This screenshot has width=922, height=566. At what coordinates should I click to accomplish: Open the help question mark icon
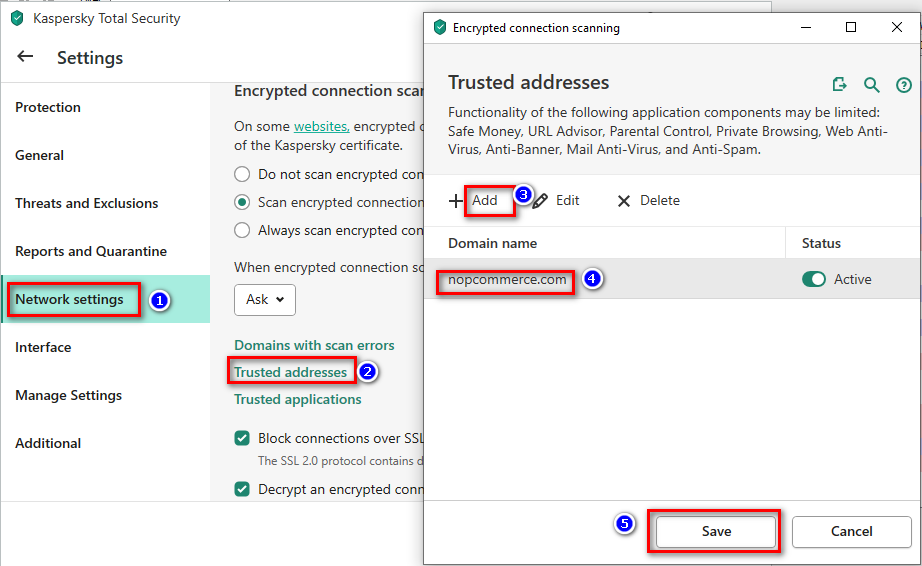[904, 85]
